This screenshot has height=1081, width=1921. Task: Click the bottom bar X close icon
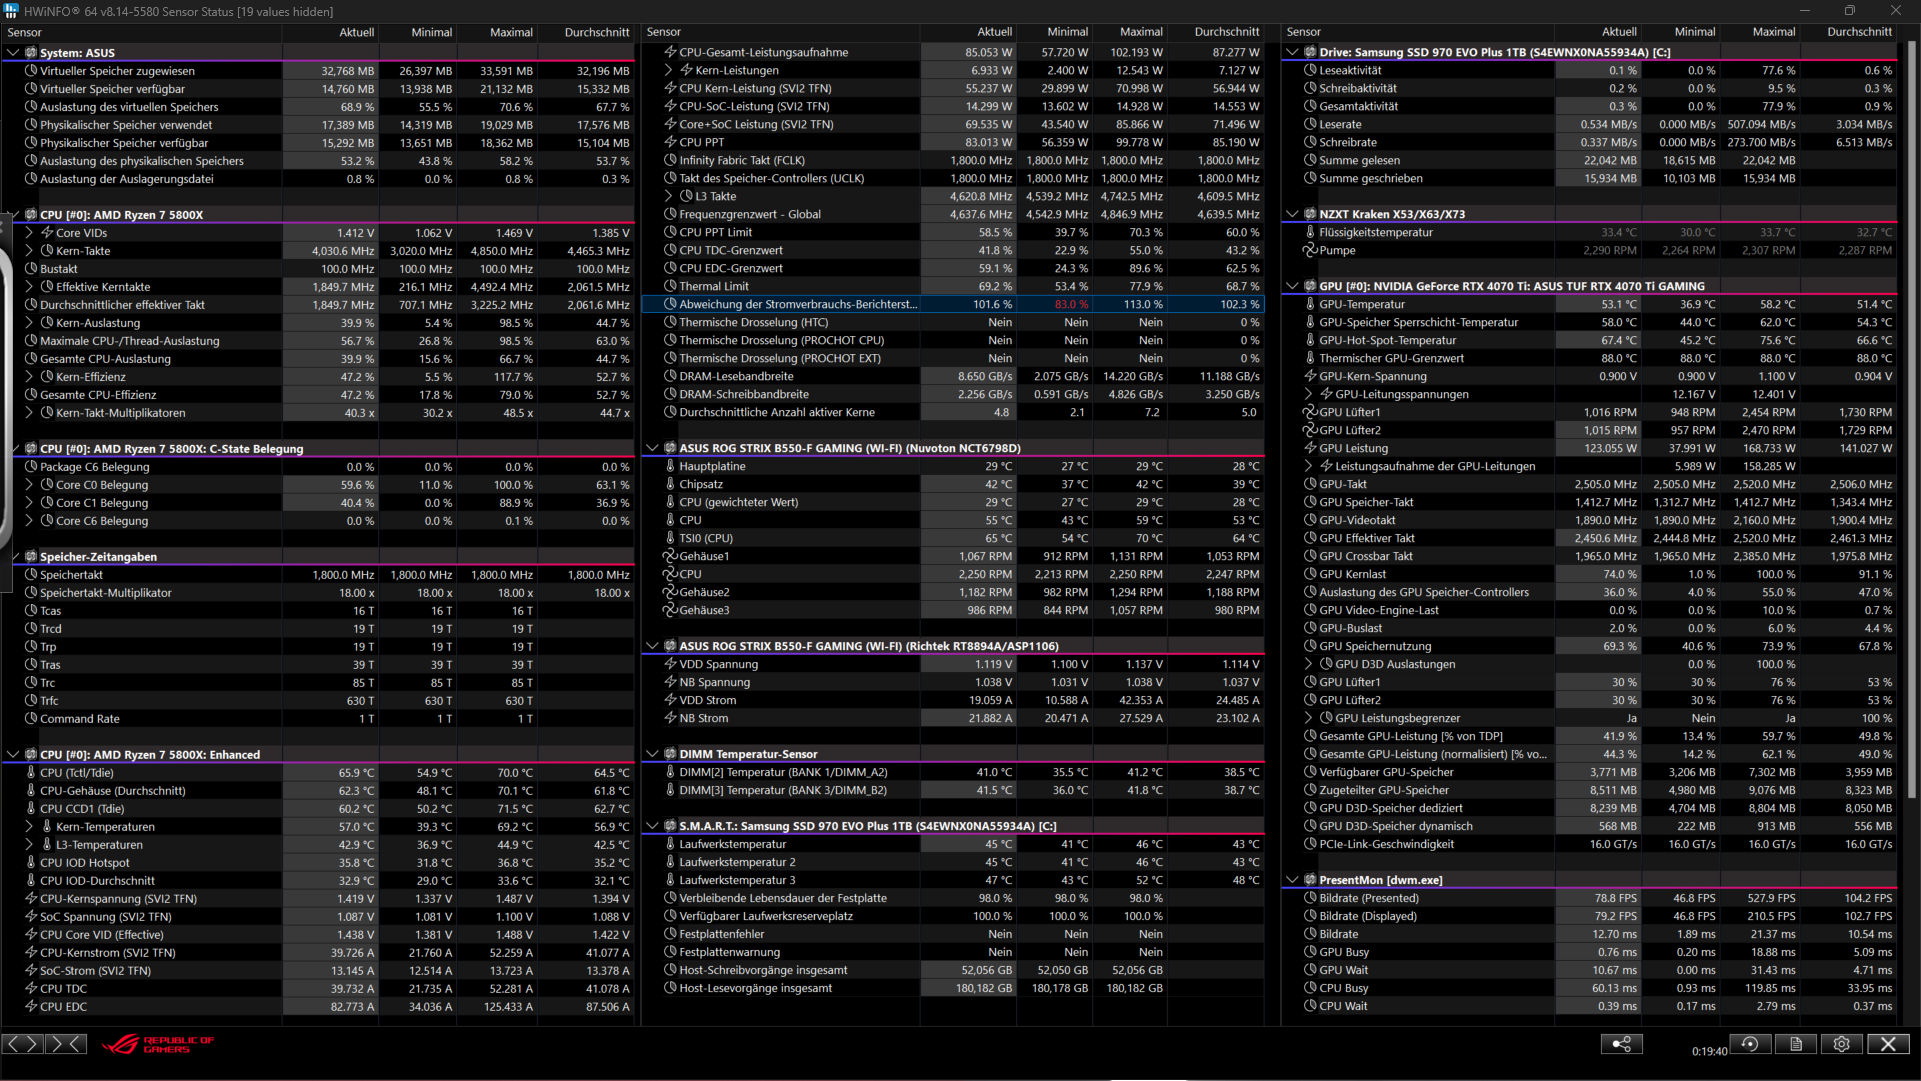(1888, 1044)
